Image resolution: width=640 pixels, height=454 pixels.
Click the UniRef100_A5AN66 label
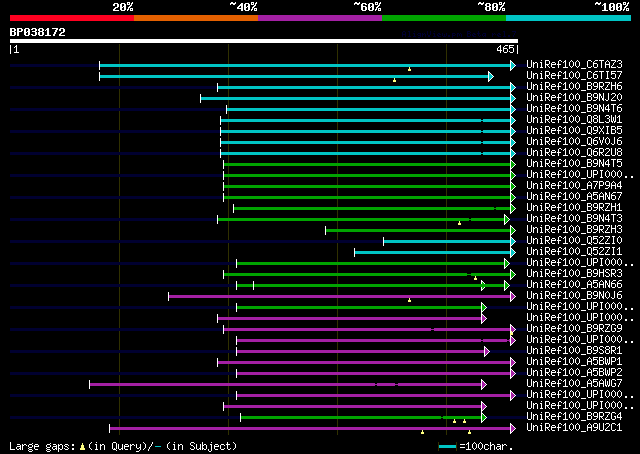pos(574,285)
